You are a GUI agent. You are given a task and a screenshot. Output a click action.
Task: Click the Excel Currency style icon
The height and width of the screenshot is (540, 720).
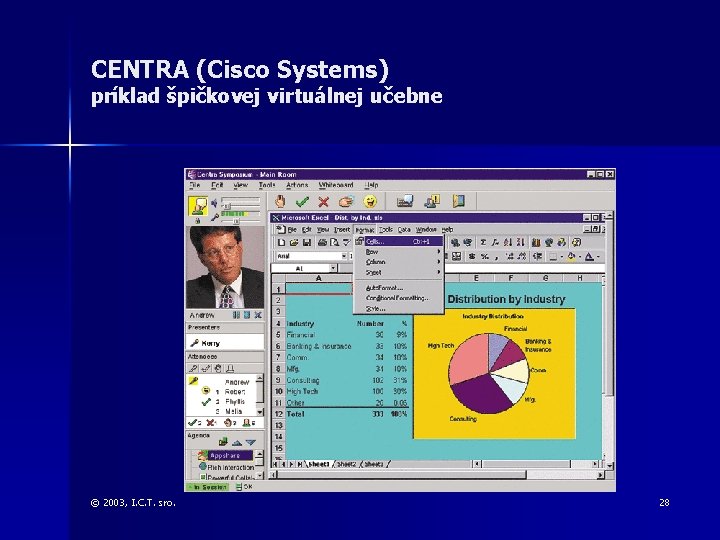pos(472,257)
